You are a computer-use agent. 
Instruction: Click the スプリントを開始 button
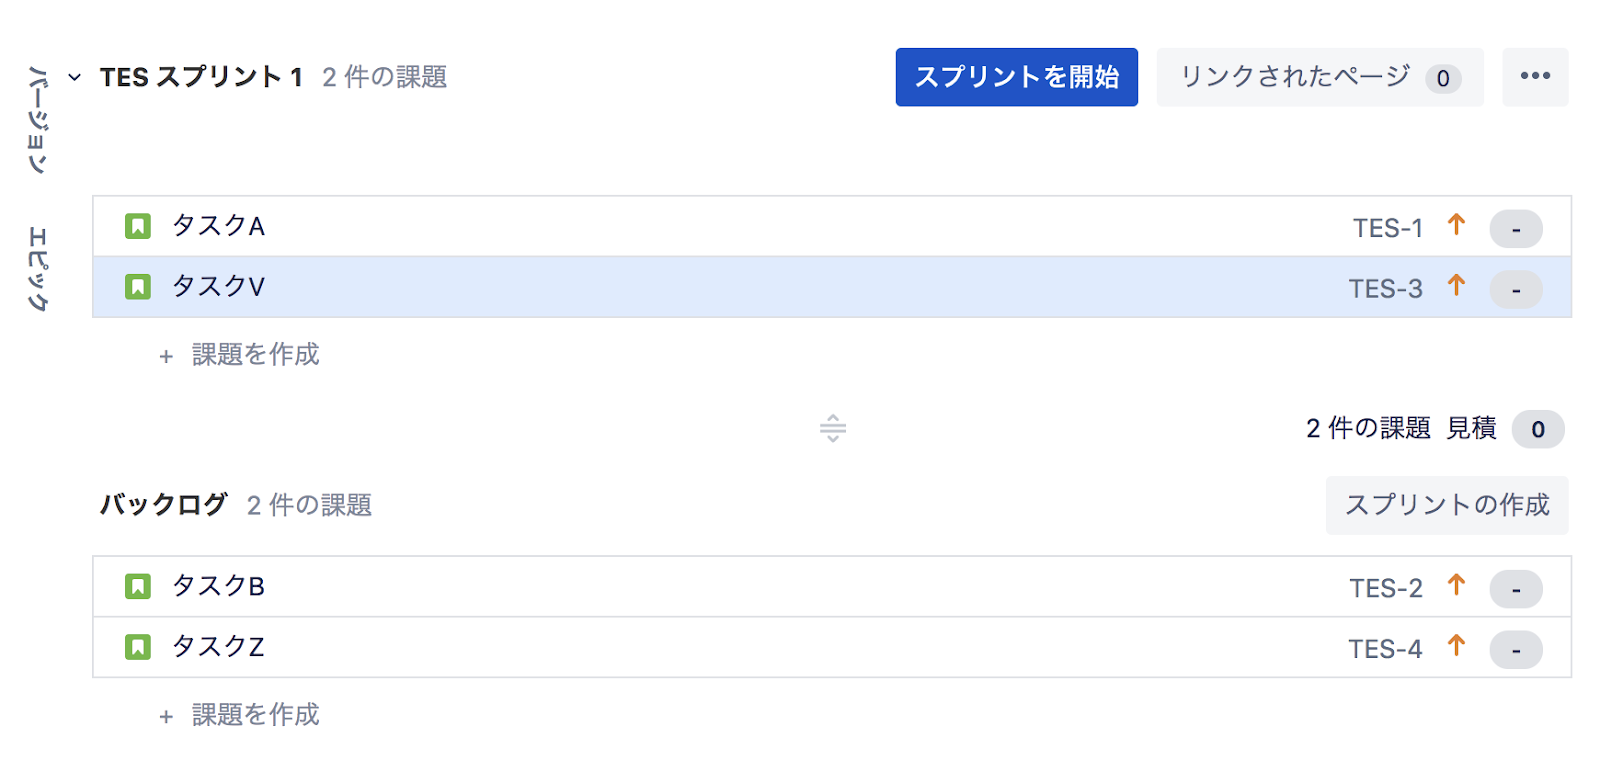[1016, 77]
